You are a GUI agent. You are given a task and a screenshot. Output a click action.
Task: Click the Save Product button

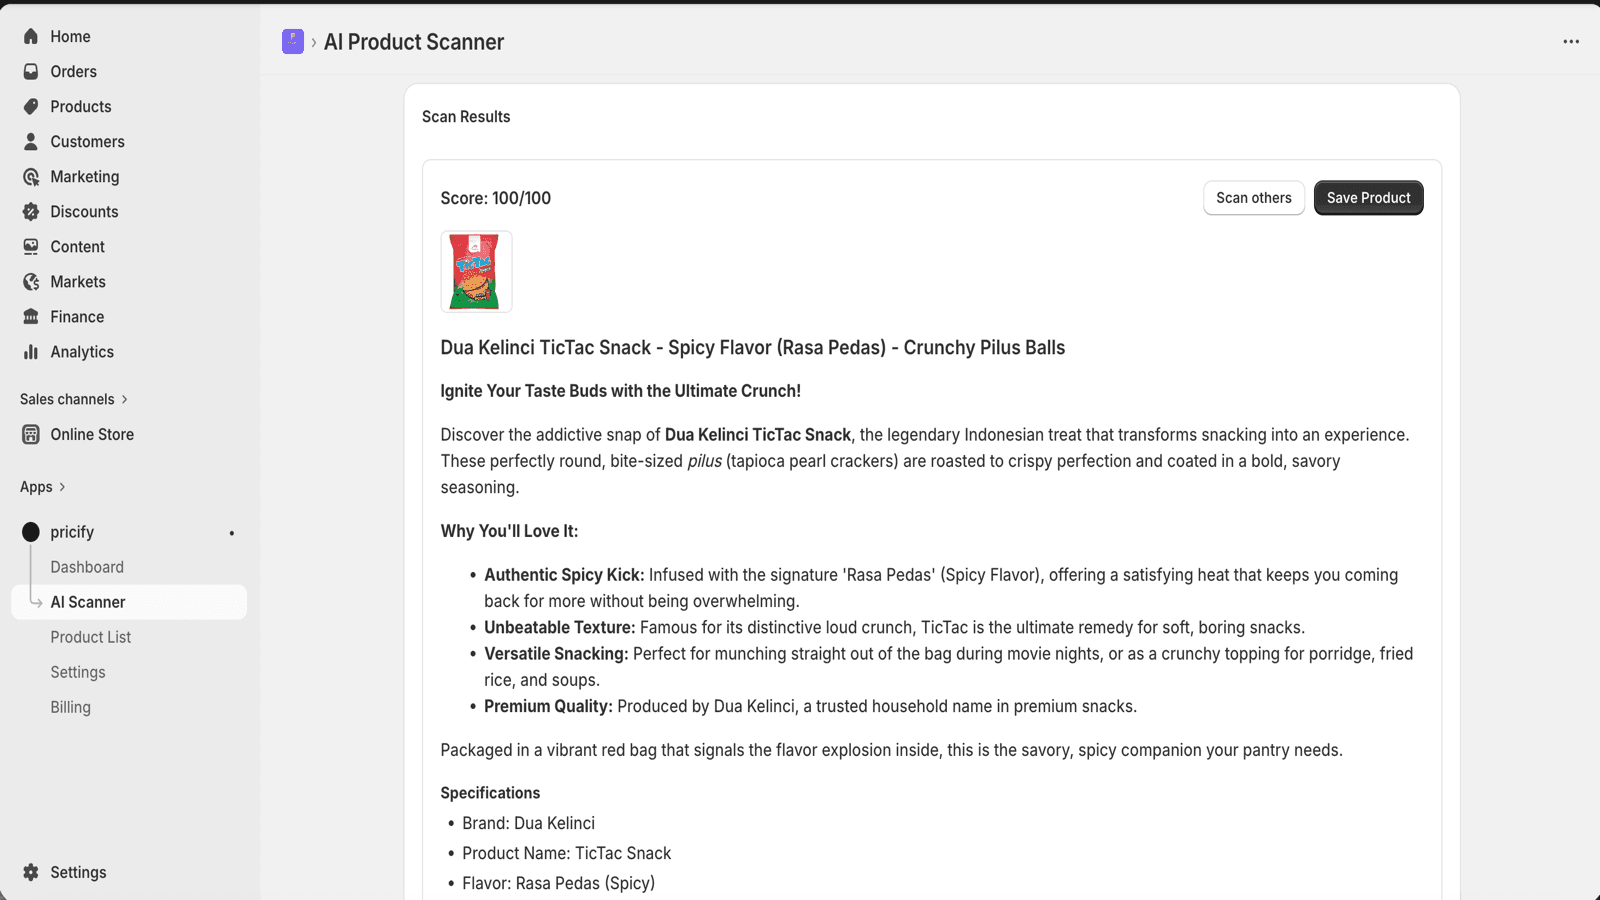click(1368, 198)
